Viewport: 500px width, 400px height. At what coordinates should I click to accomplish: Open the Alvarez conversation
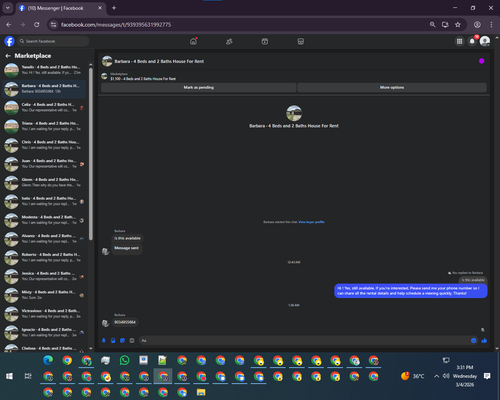click(45, 238)
